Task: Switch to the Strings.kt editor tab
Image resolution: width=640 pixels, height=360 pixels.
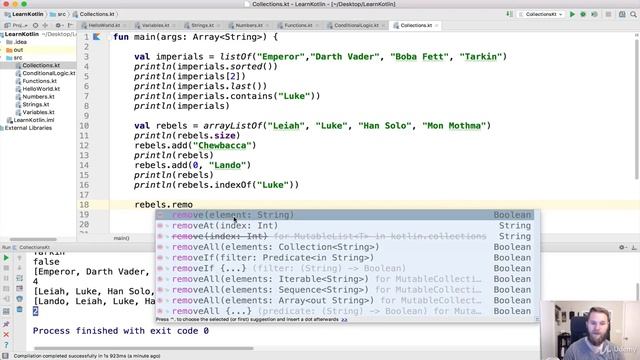Action: click(202, 25)
